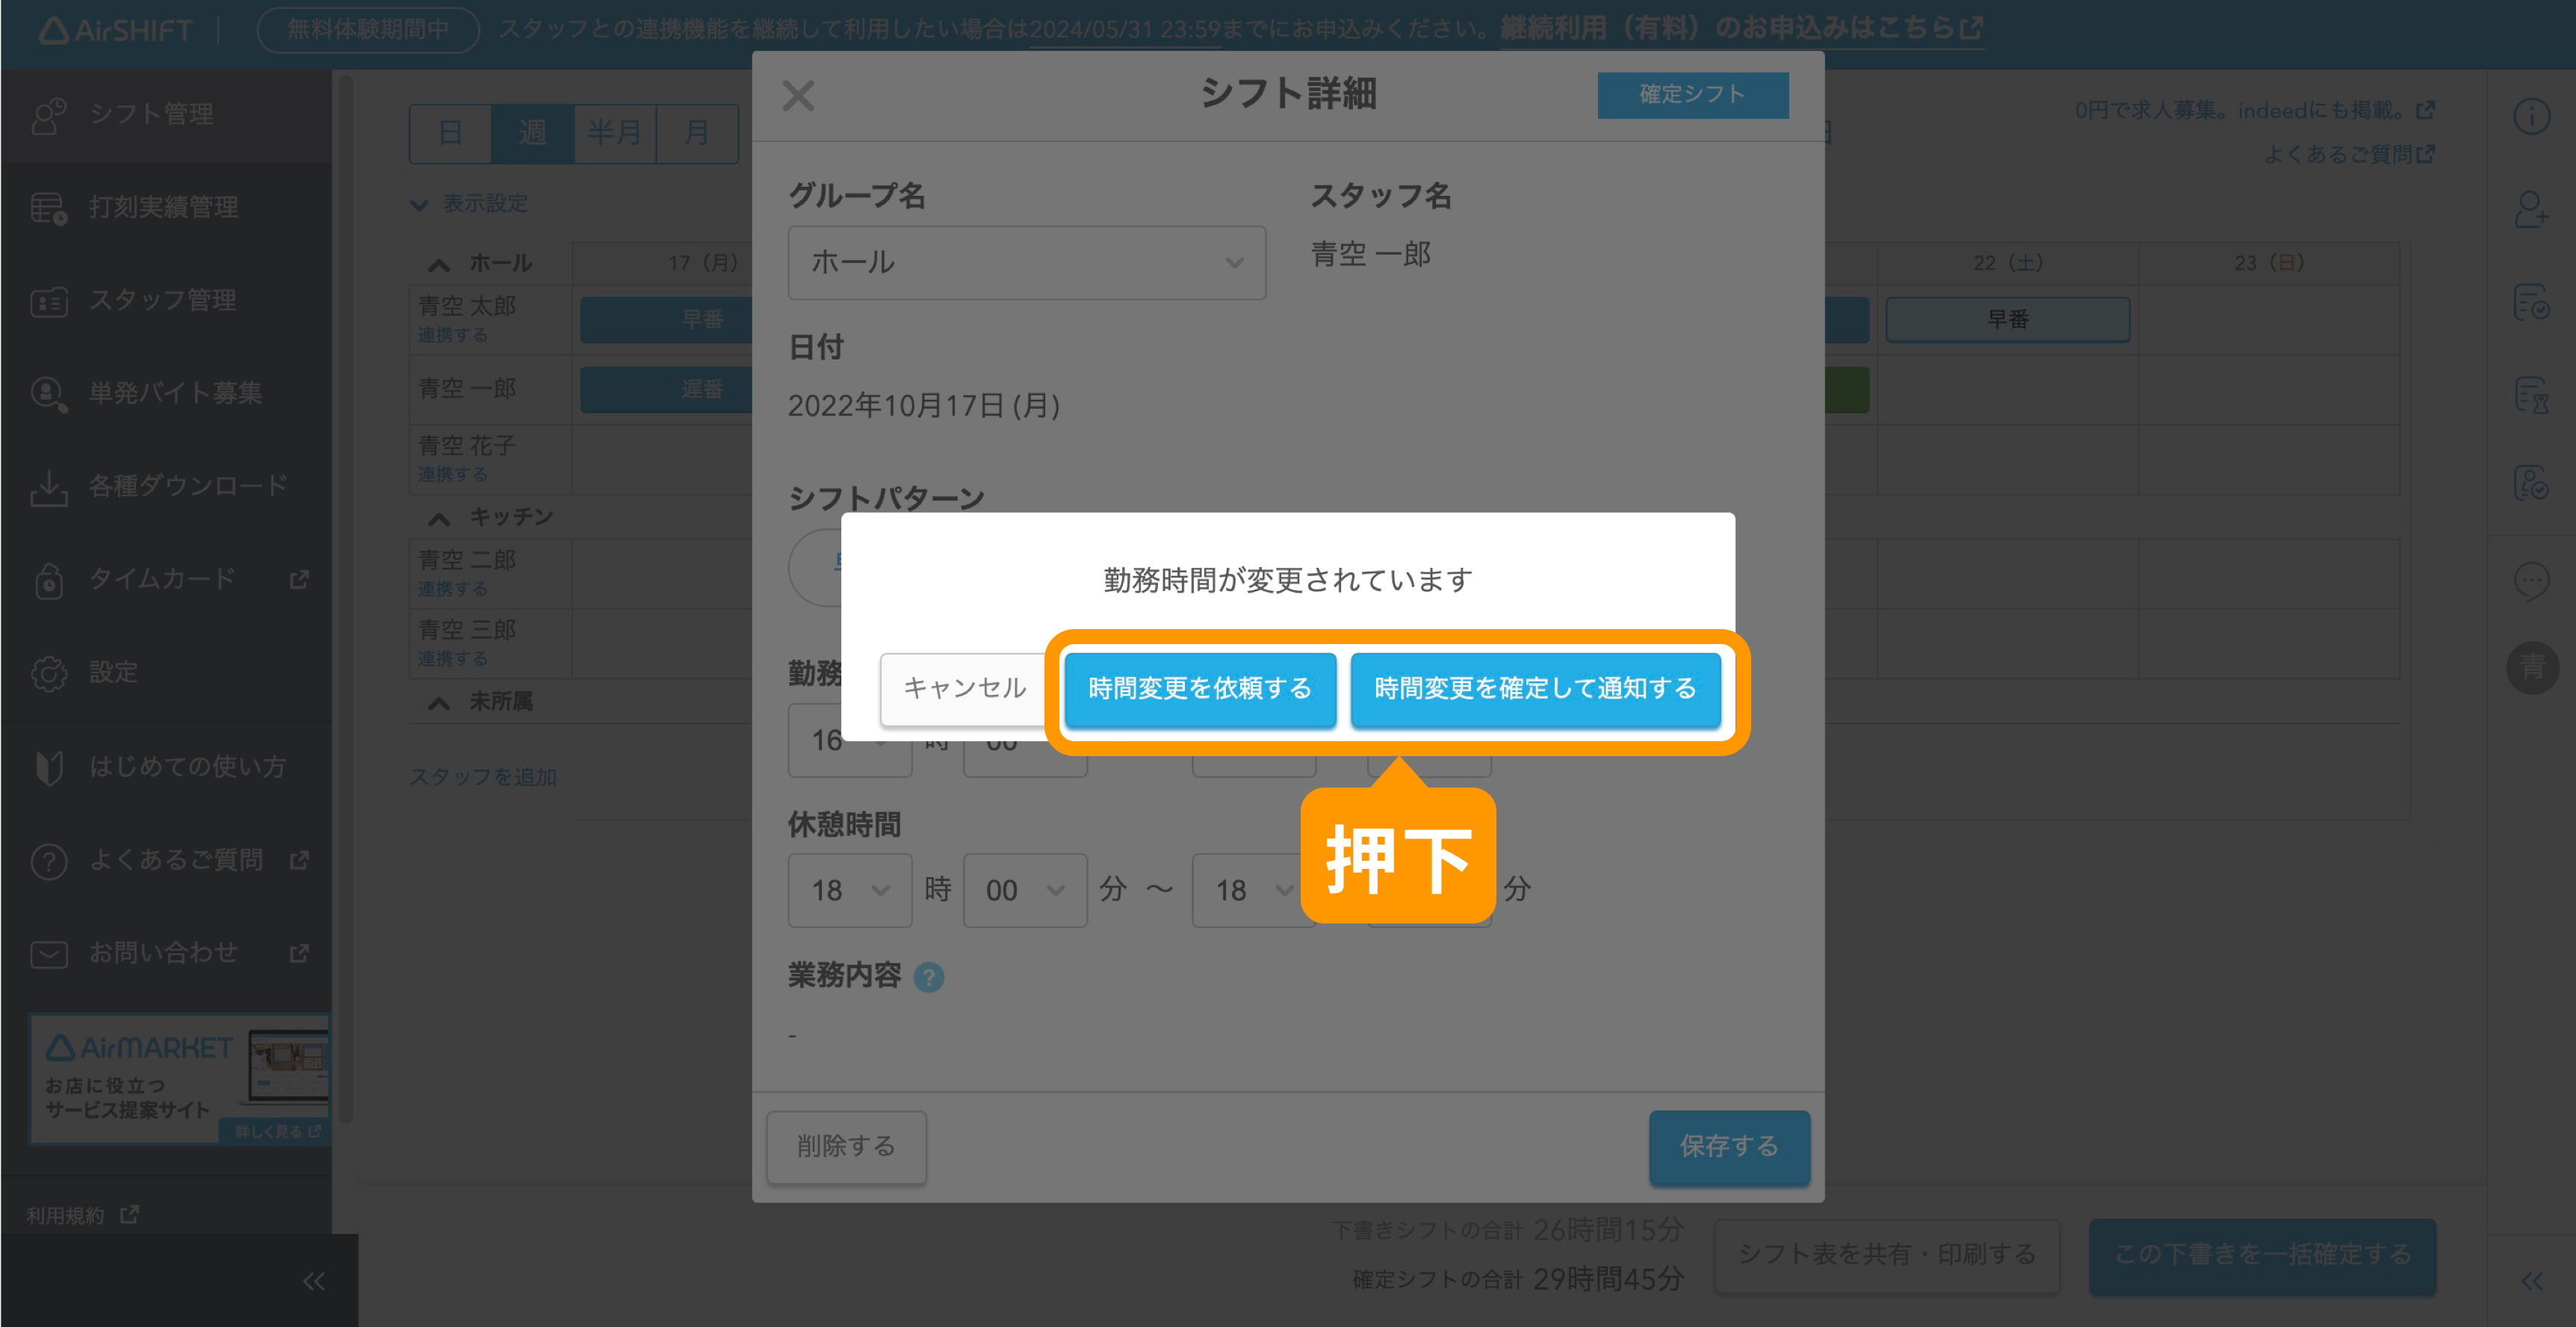
Task: Collapse the ホール group
Action: coord(438,264)
